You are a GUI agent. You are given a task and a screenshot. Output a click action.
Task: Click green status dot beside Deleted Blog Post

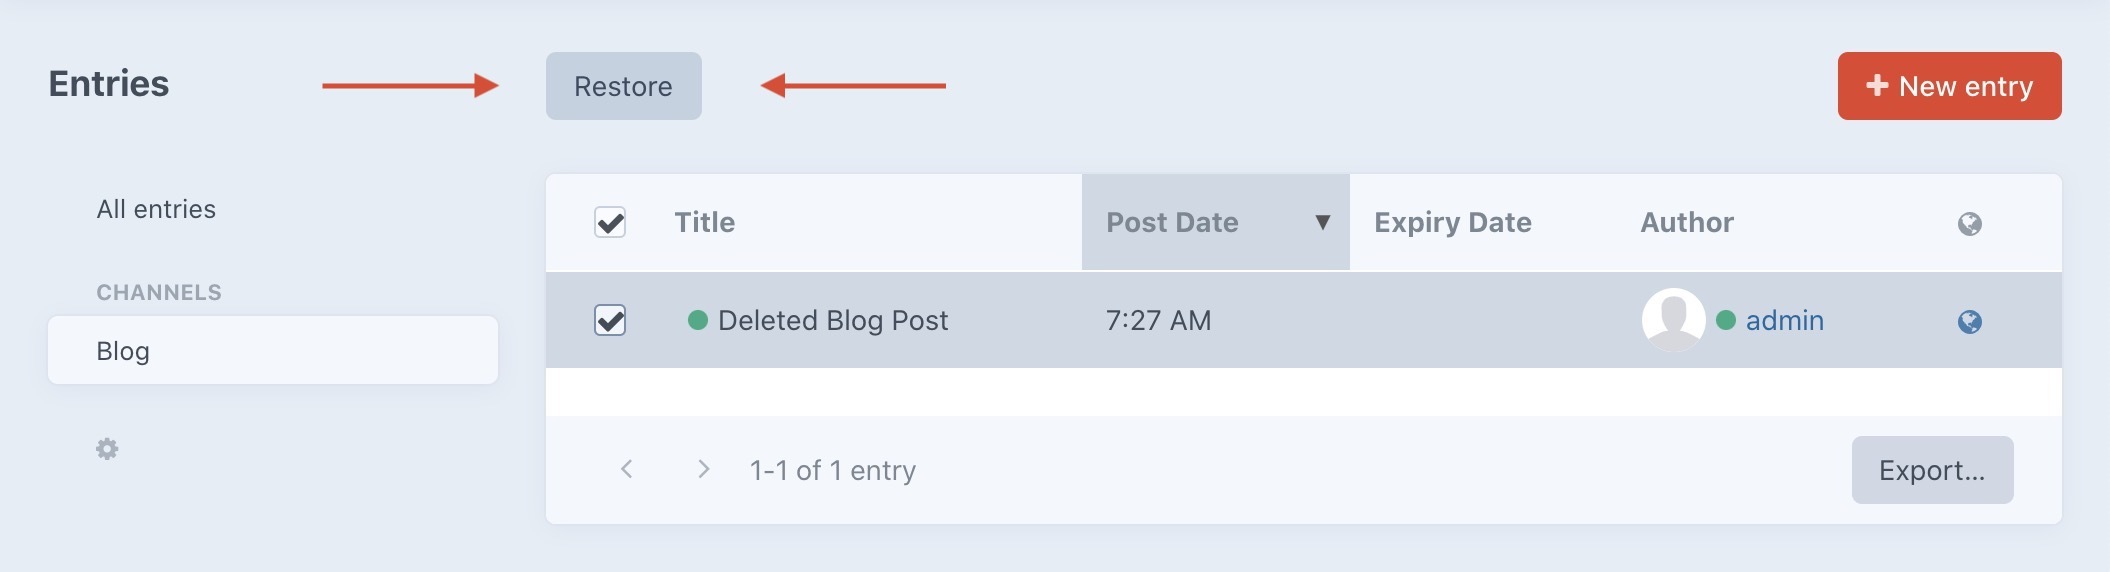(698, 320)
